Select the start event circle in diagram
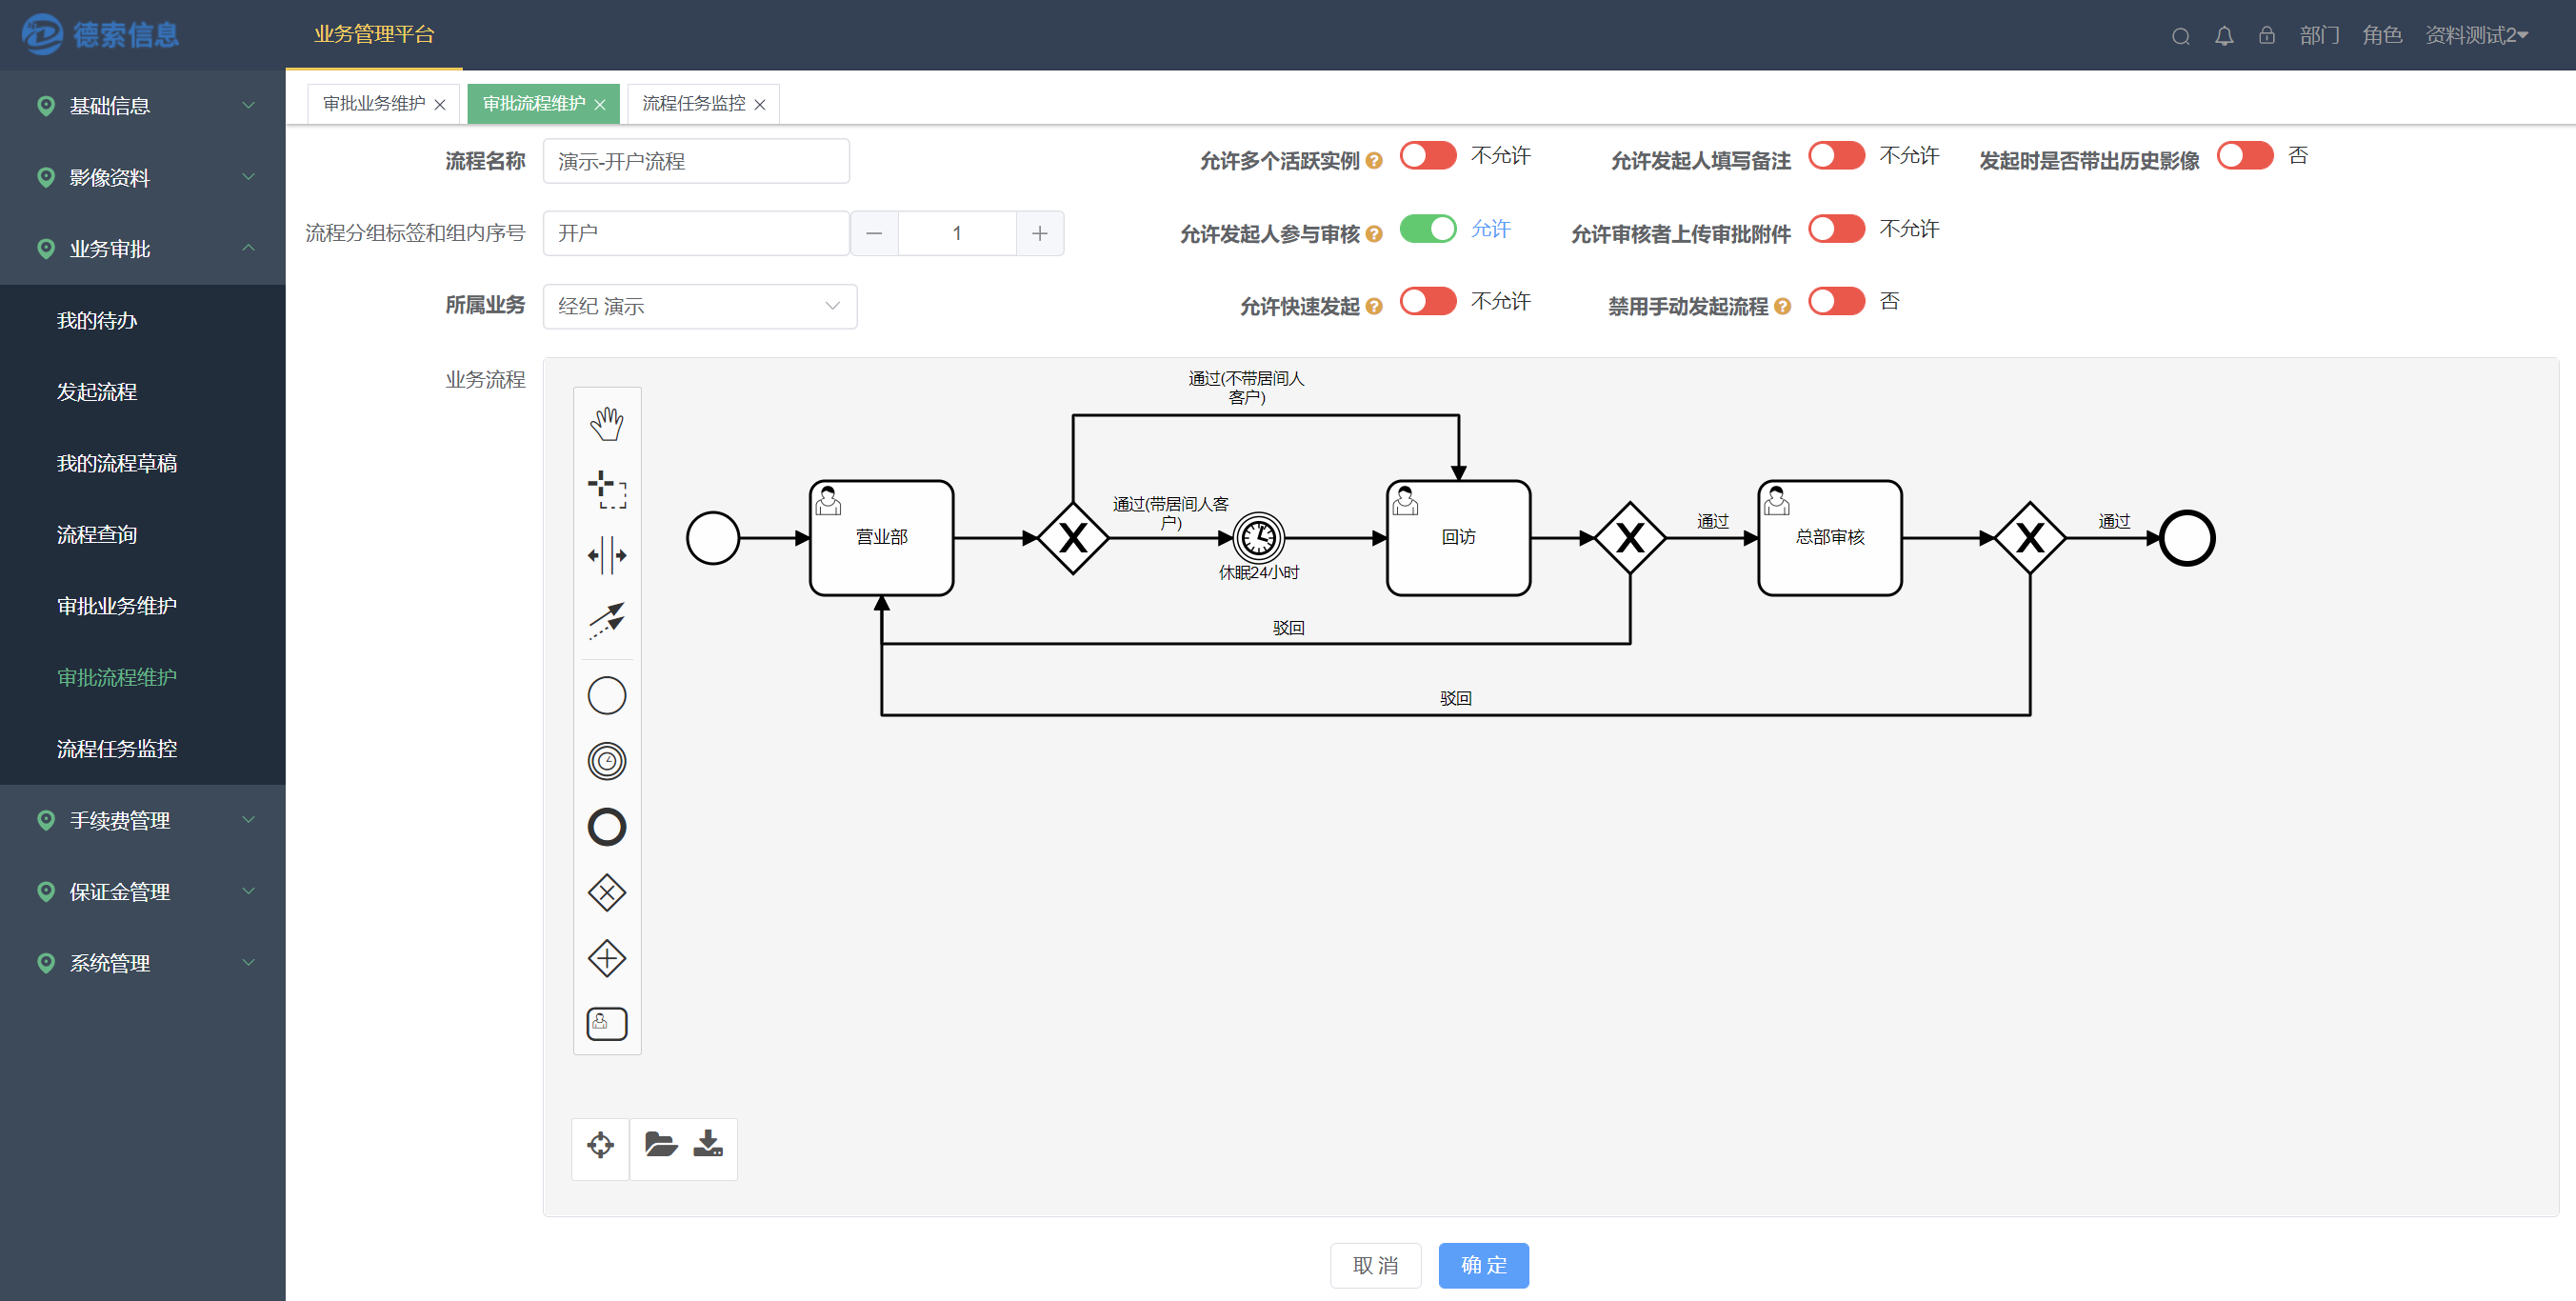Screen dimensions: 2576x1301 pyautogui.click(x=712, y=538)
